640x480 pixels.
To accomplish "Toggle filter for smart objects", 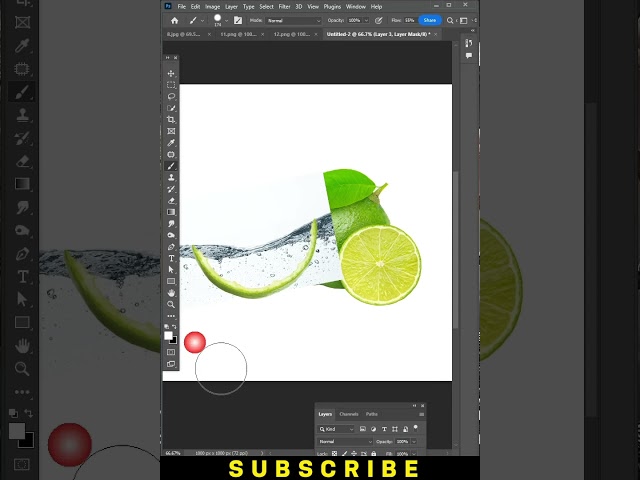I will (x=405, y=429).
